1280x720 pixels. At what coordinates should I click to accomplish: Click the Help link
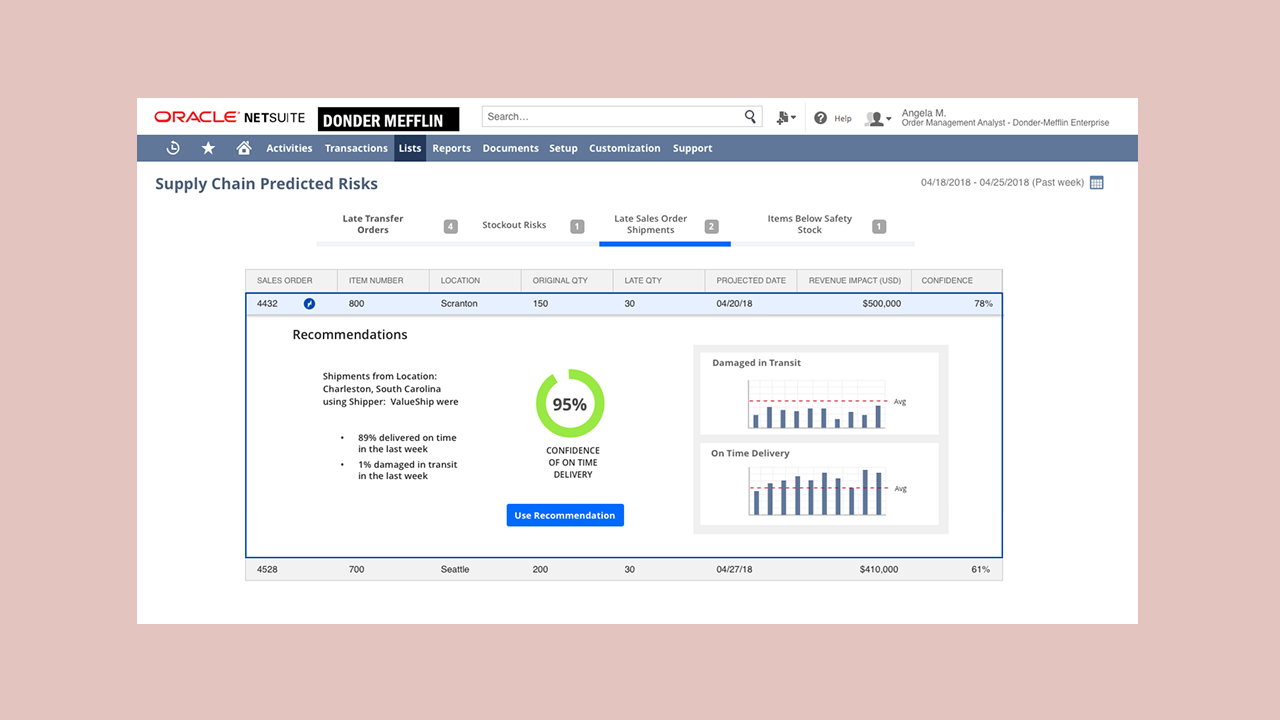(x=843, y=118)
